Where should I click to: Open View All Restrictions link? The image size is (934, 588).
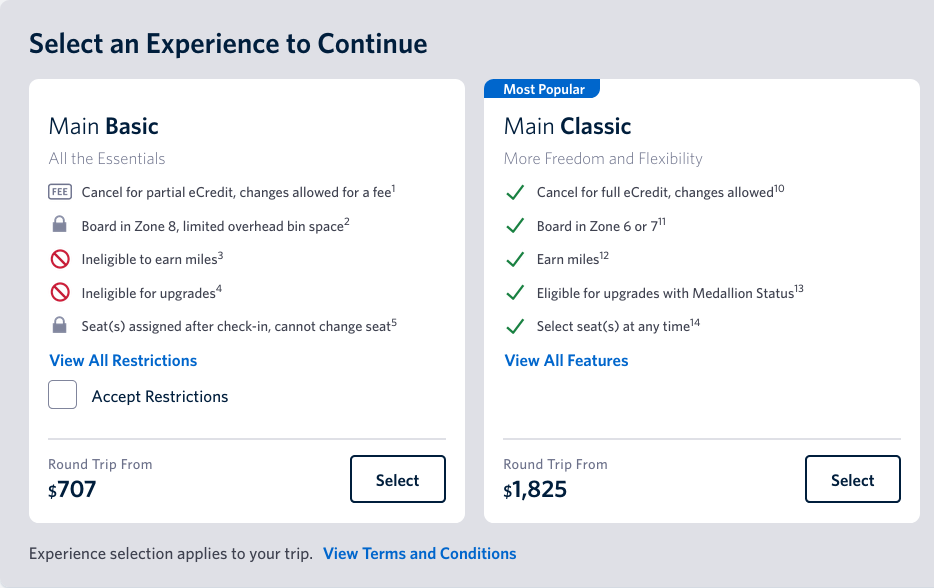point(123,360)
